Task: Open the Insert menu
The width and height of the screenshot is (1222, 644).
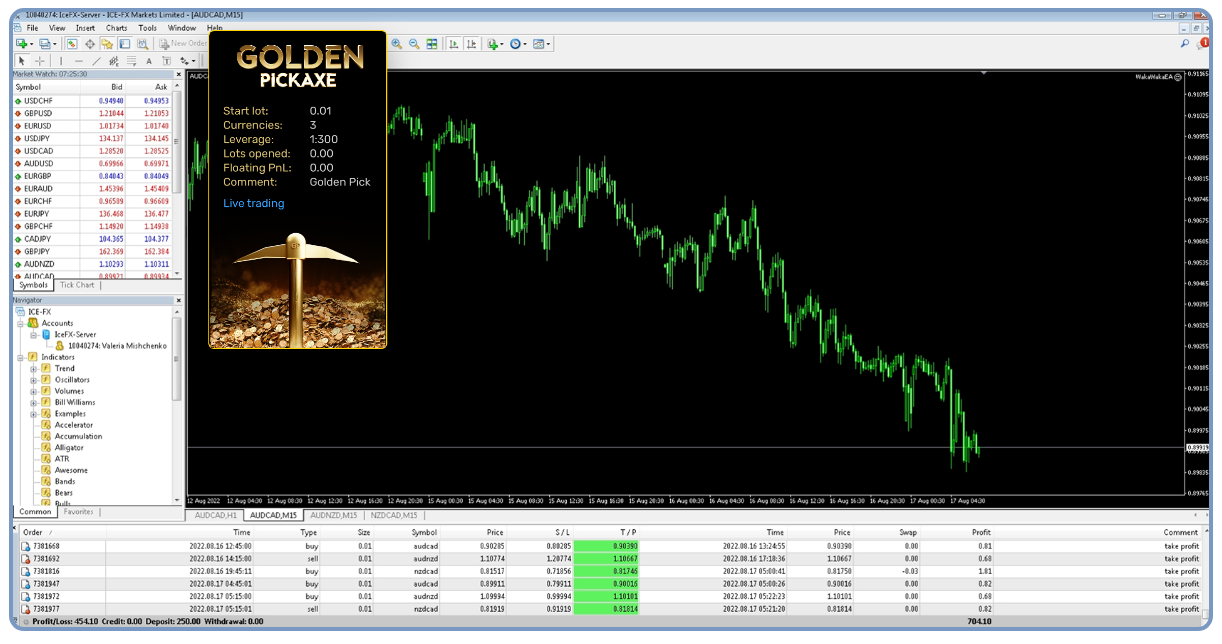Action: [x=85, y=28]
